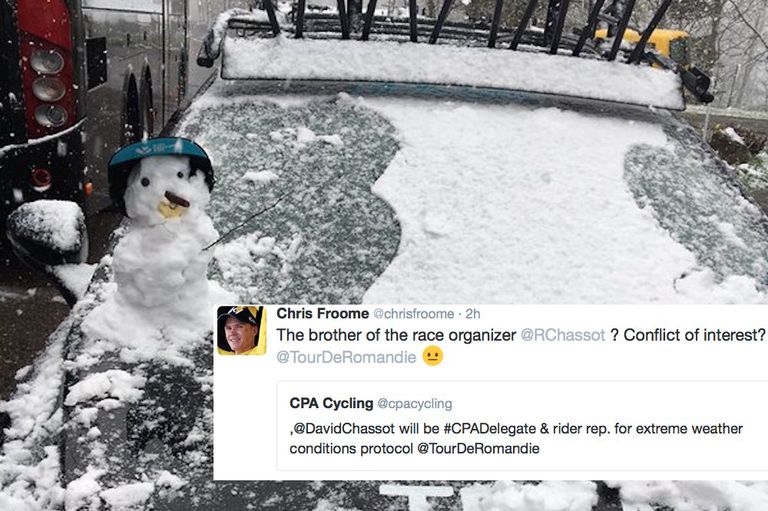Click the neutral face emoji in tweet
Viewport: 768px width, 511px height.
432,356
